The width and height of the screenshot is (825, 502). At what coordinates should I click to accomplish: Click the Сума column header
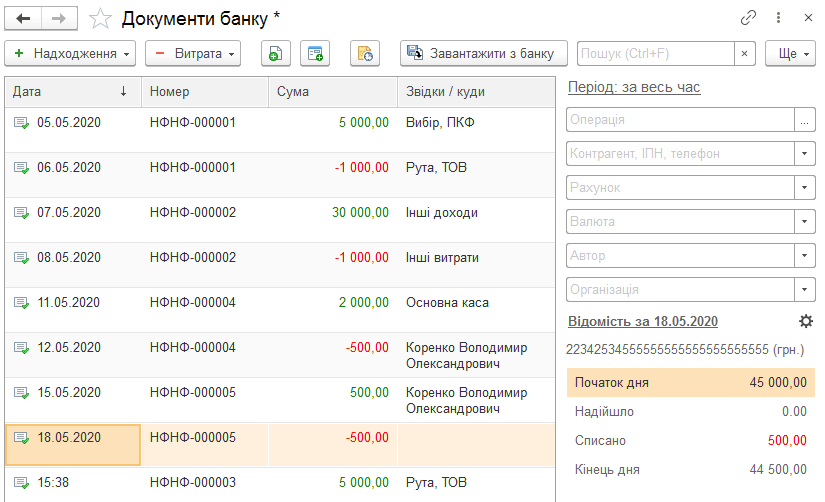tap(333, 92)
